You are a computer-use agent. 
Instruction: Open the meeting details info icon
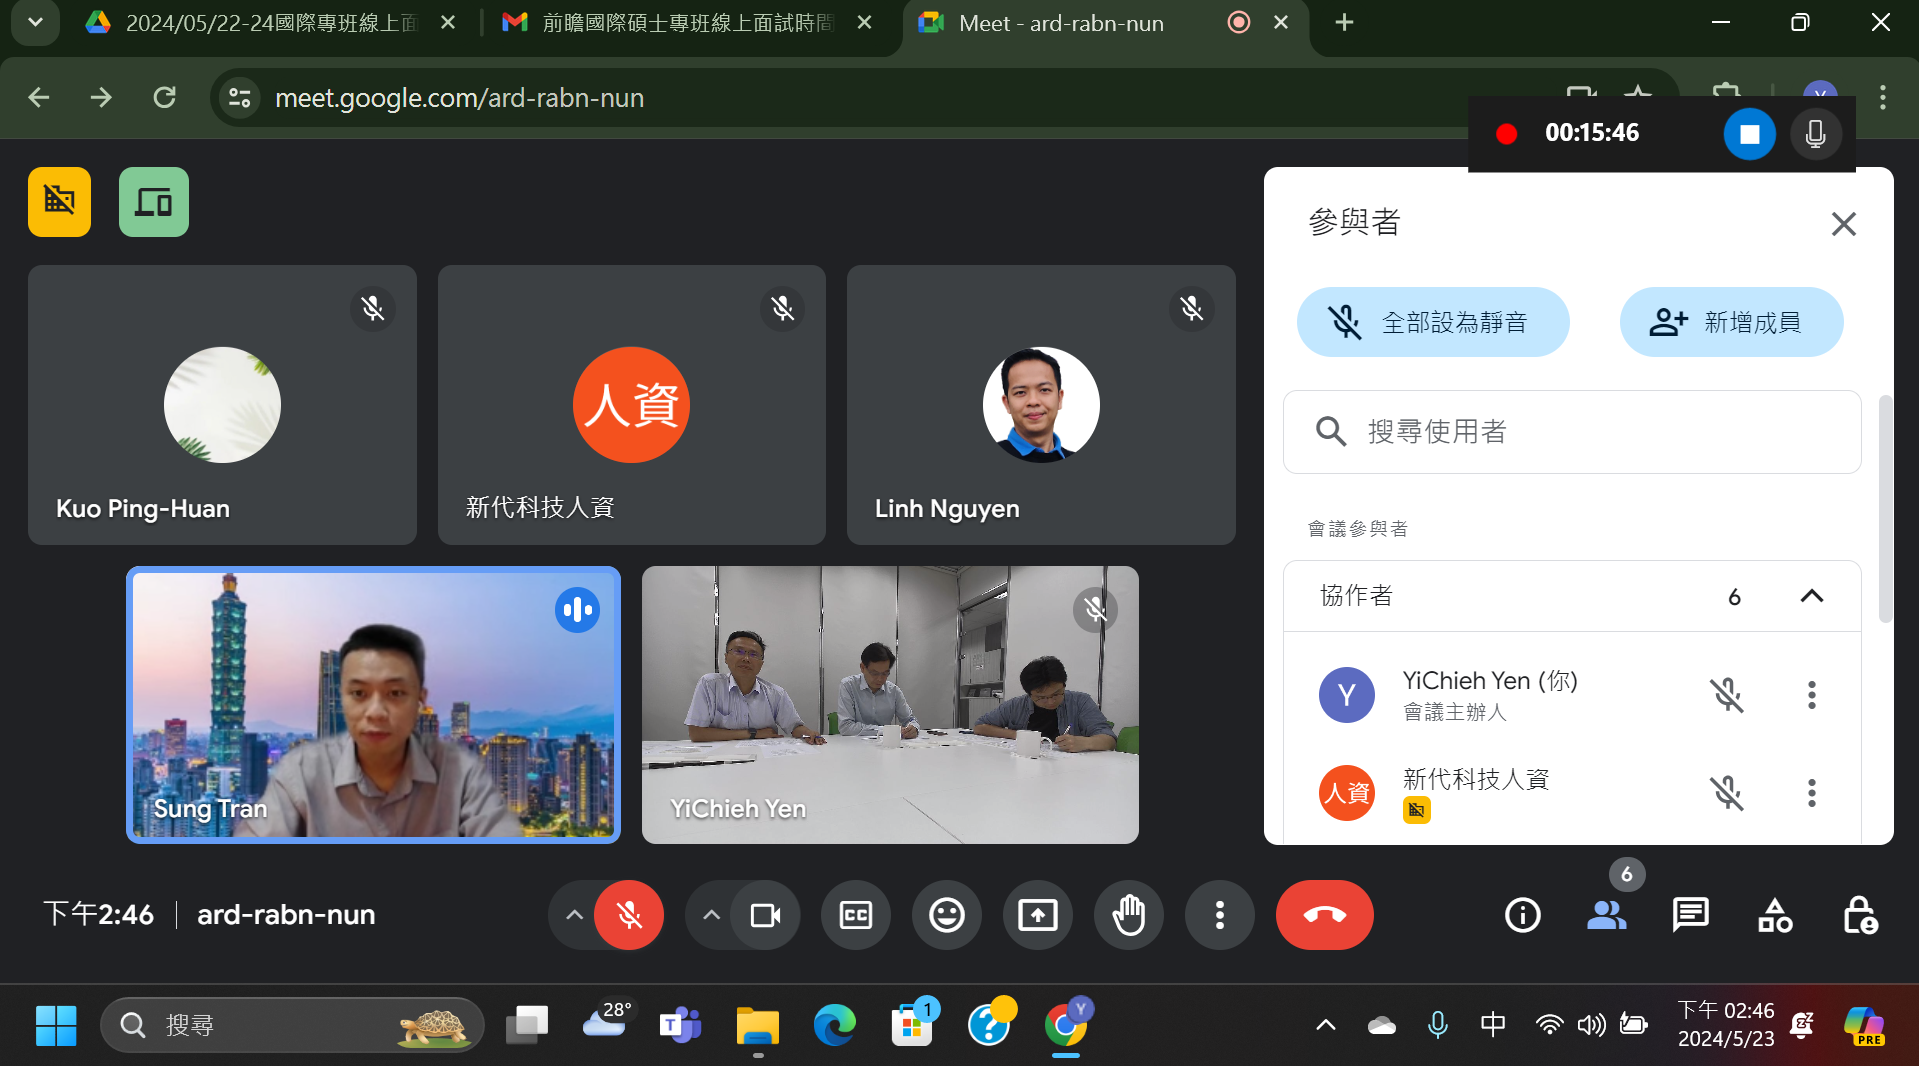pyautogui.click(x=1522, y=915)
